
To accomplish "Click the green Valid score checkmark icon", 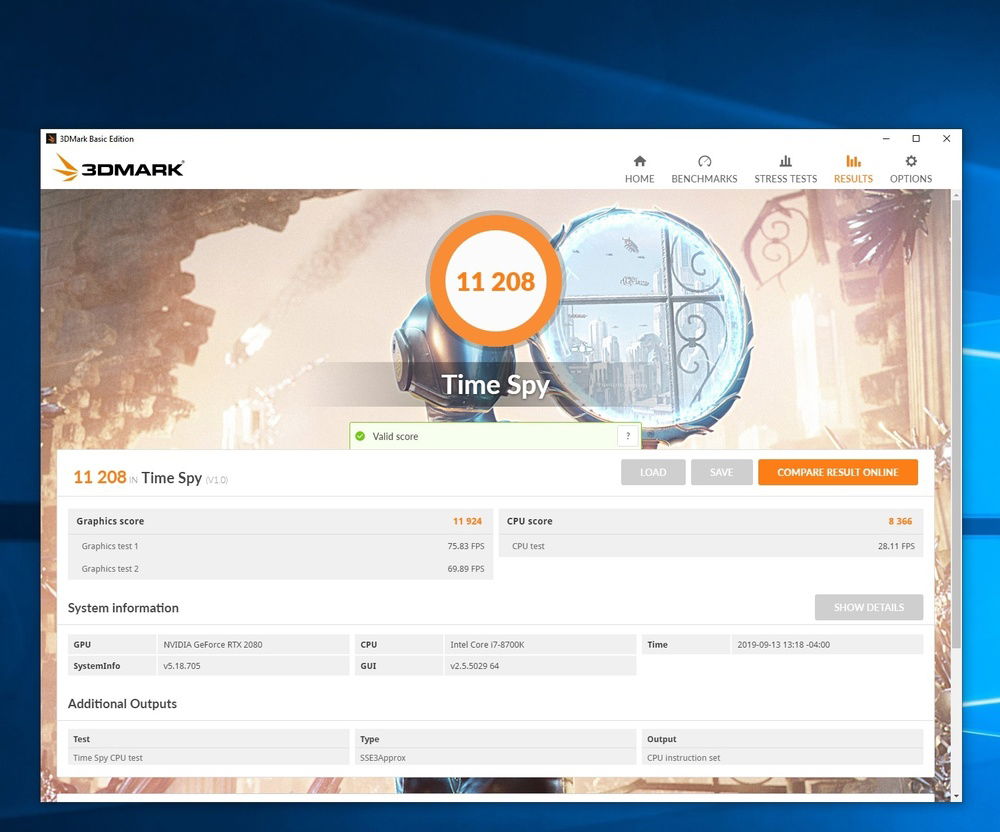I will pos(360,436).
